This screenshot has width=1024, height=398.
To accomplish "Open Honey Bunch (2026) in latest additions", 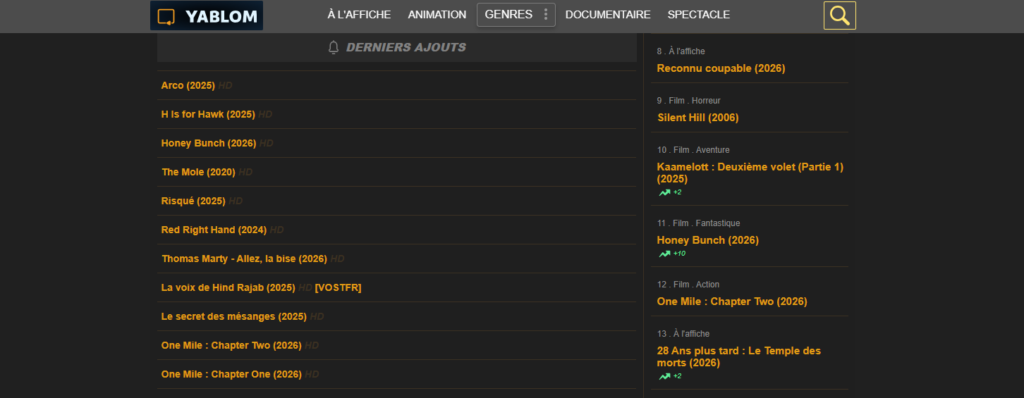I will tap(209, 143).
